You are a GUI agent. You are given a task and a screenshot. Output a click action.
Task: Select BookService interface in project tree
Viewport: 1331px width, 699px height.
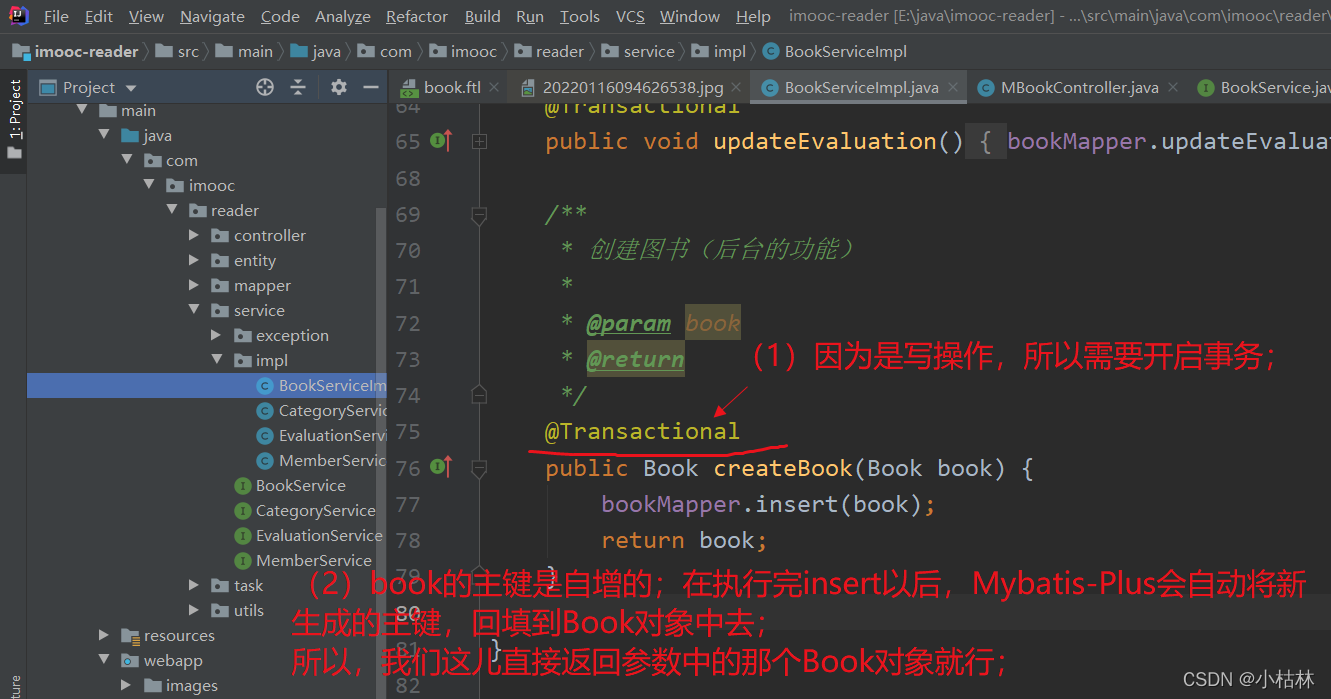click(300, 486)
